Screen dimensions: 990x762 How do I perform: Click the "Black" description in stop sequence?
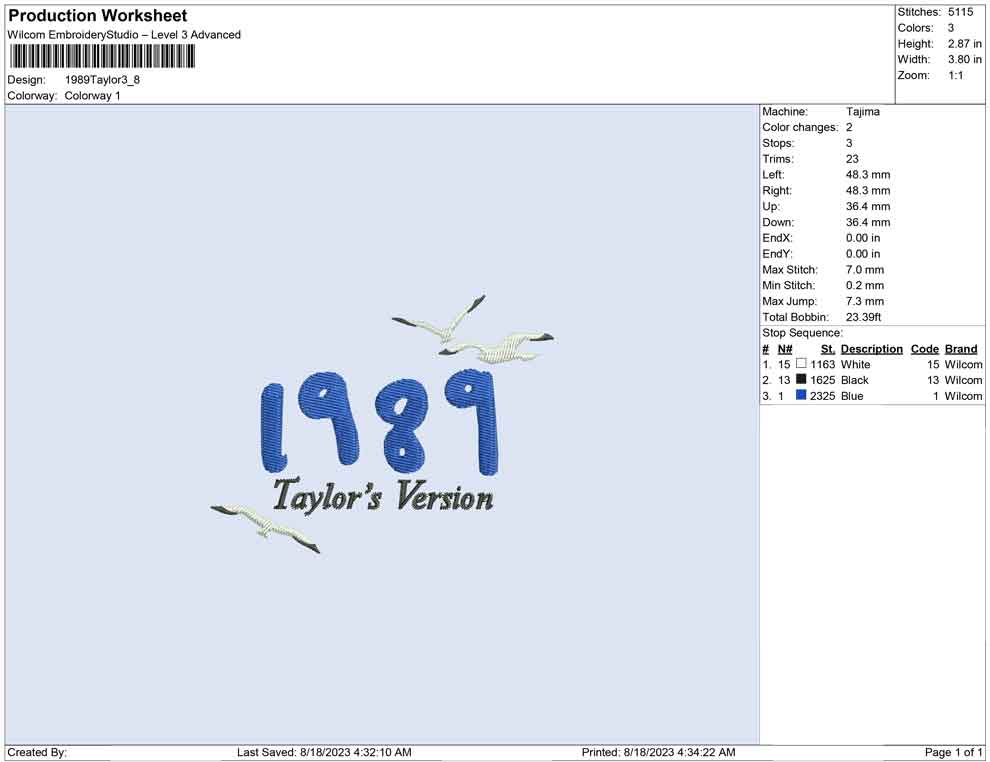855,380
